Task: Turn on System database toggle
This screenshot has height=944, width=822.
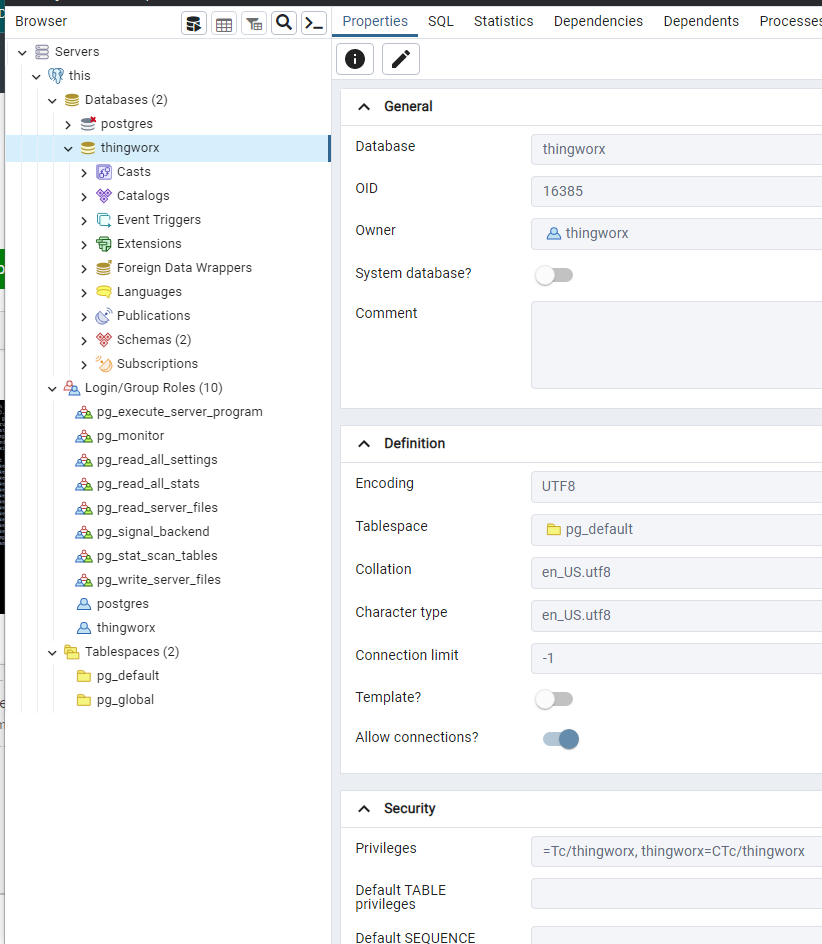Action: pos(554,273)
